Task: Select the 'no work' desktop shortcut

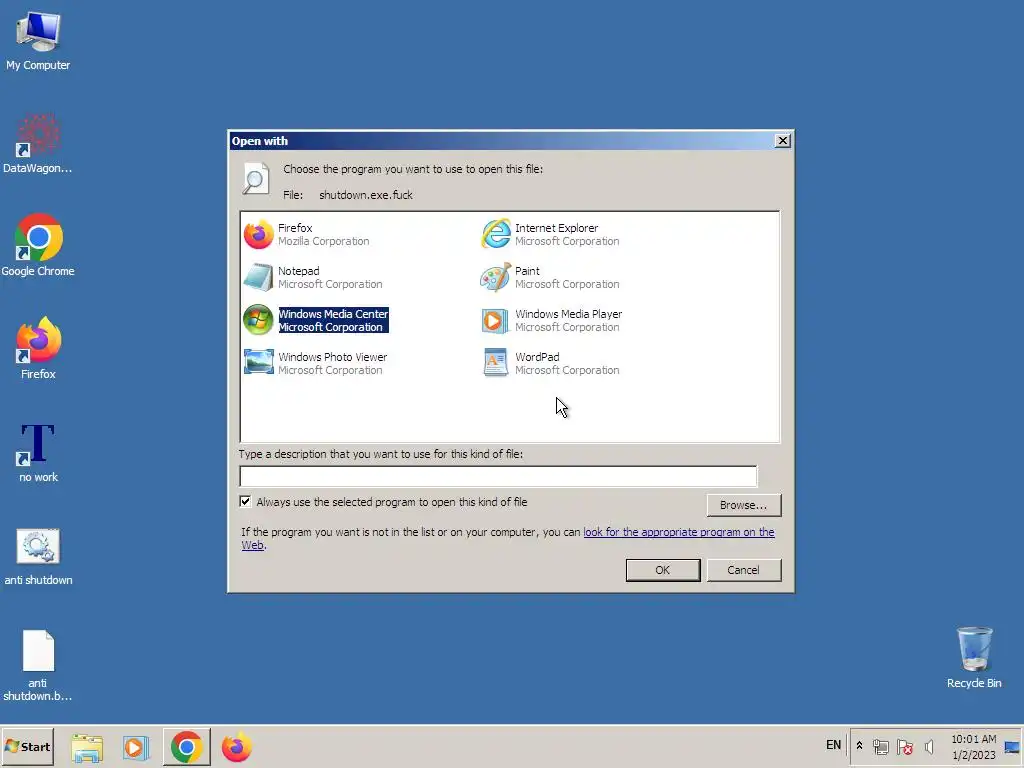Action: 38,453
